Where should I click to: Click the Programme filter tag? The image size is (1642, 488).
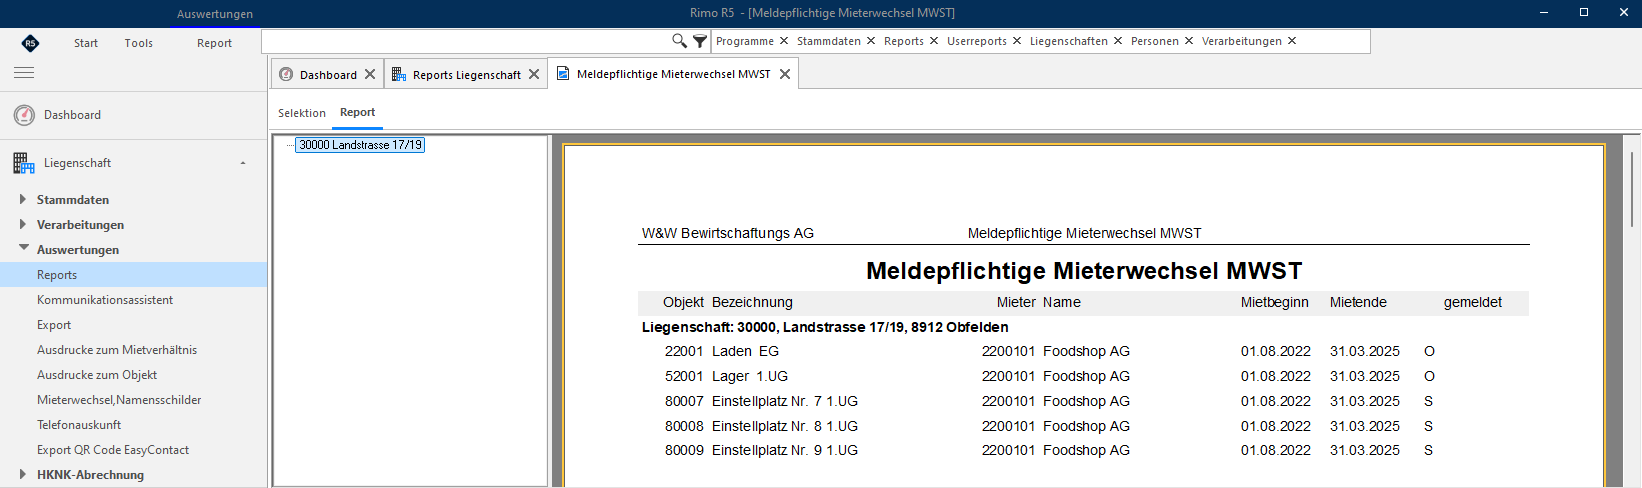[x=745, y=41]
